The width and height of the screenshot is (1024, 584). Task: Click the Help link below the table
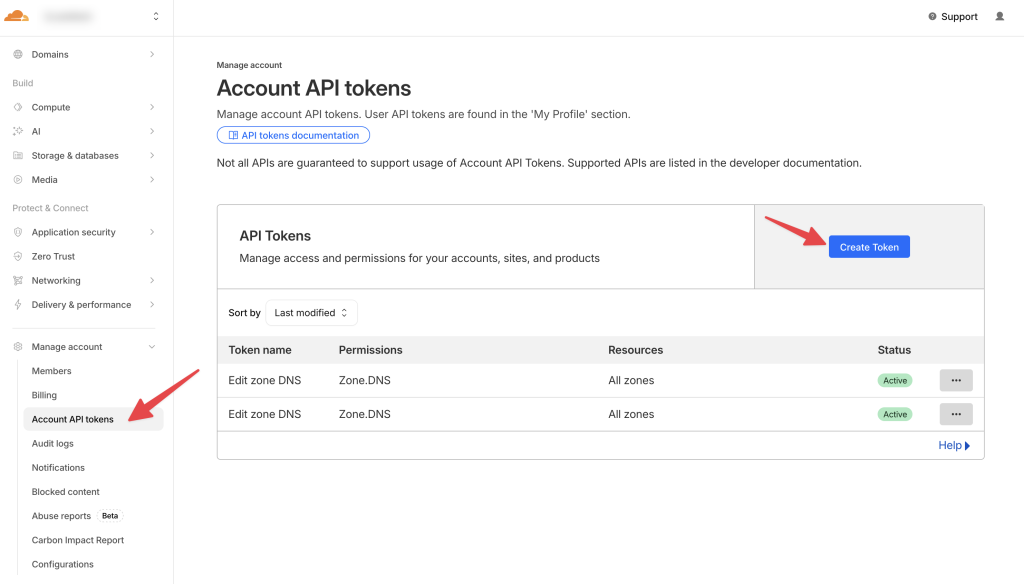click(x=954, y=446)
